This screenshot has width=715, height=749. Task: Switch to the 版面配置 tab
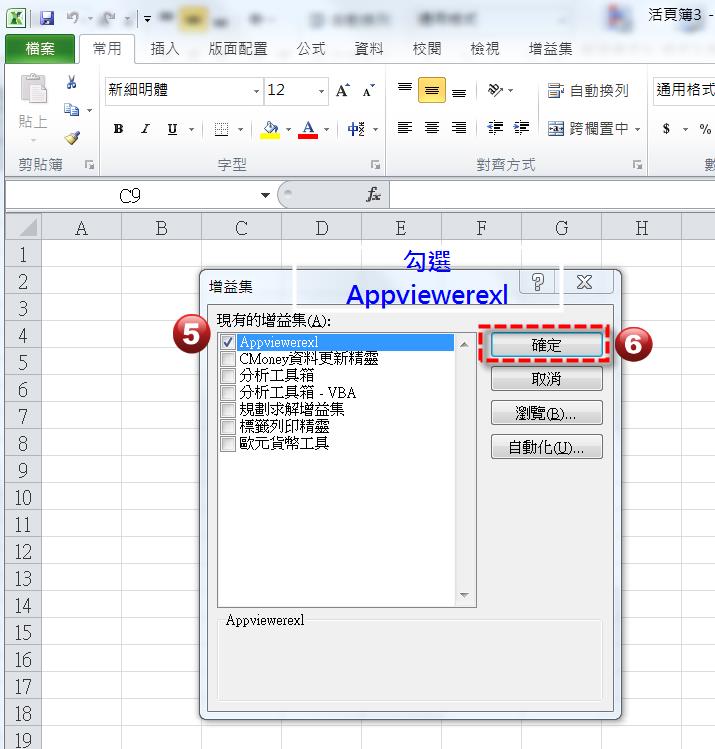(x=238, y=48)
